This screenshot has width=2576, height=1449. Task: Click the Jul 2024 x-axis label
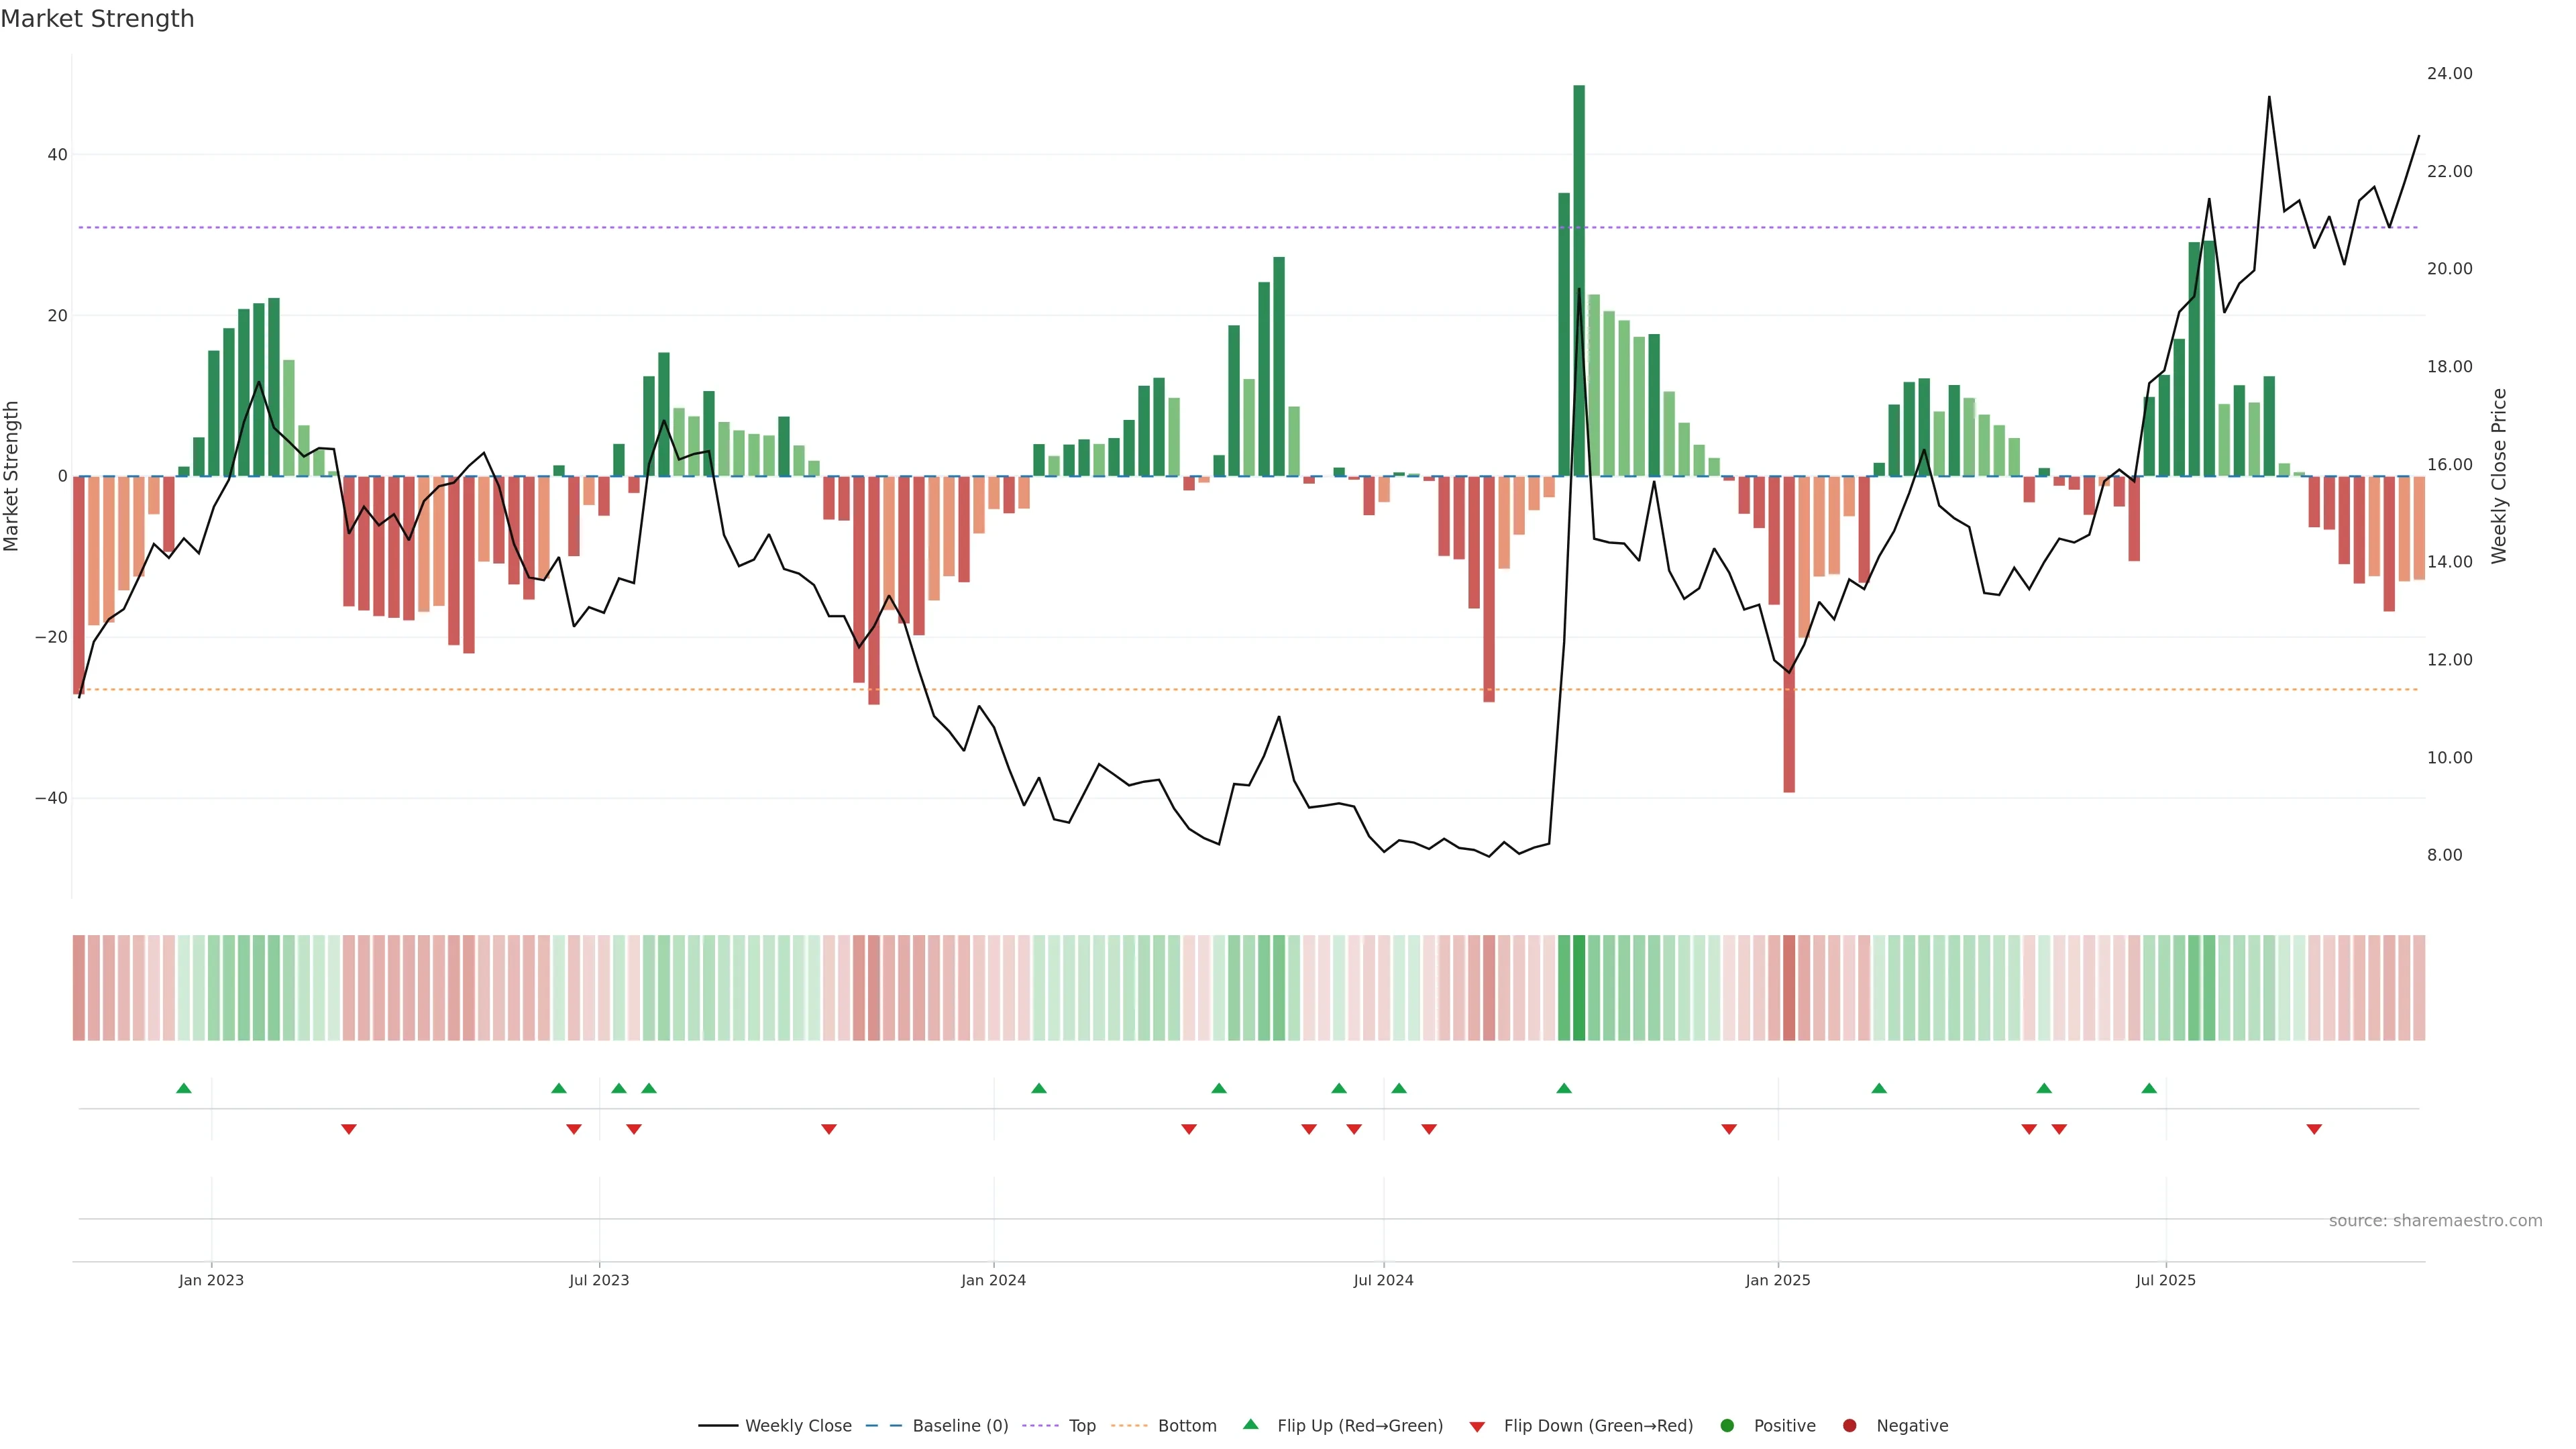(x=1383, y=1280)
